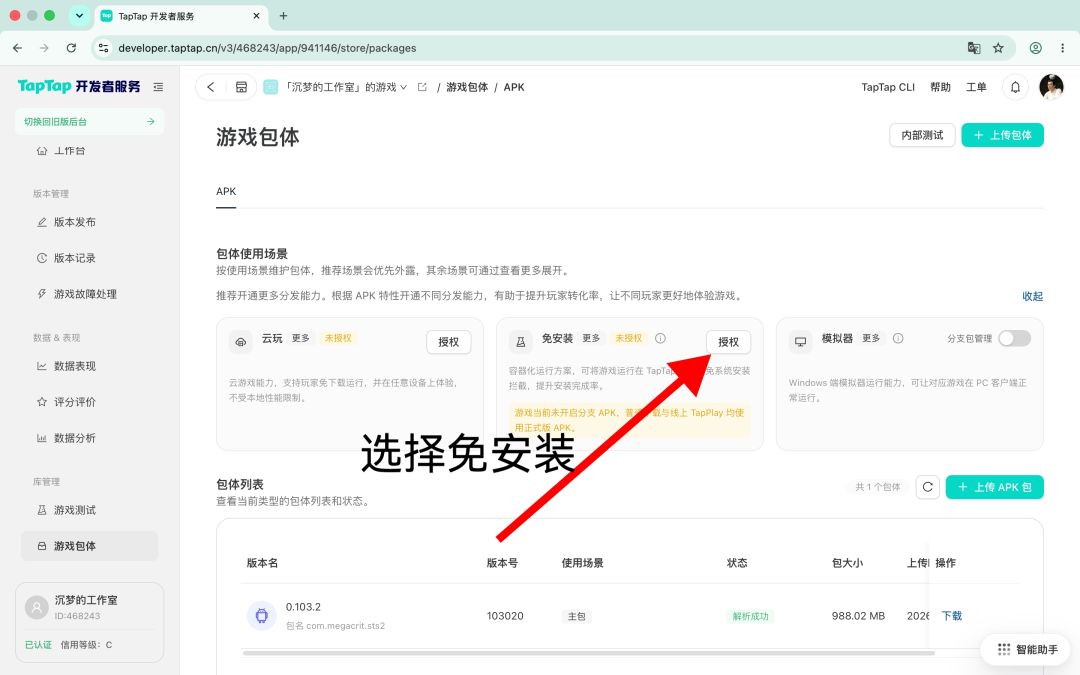Image resolution: width=1080 pixels, height=675 pixels.
Task: Collapse the sidebar menu icon
Action: 158,87
